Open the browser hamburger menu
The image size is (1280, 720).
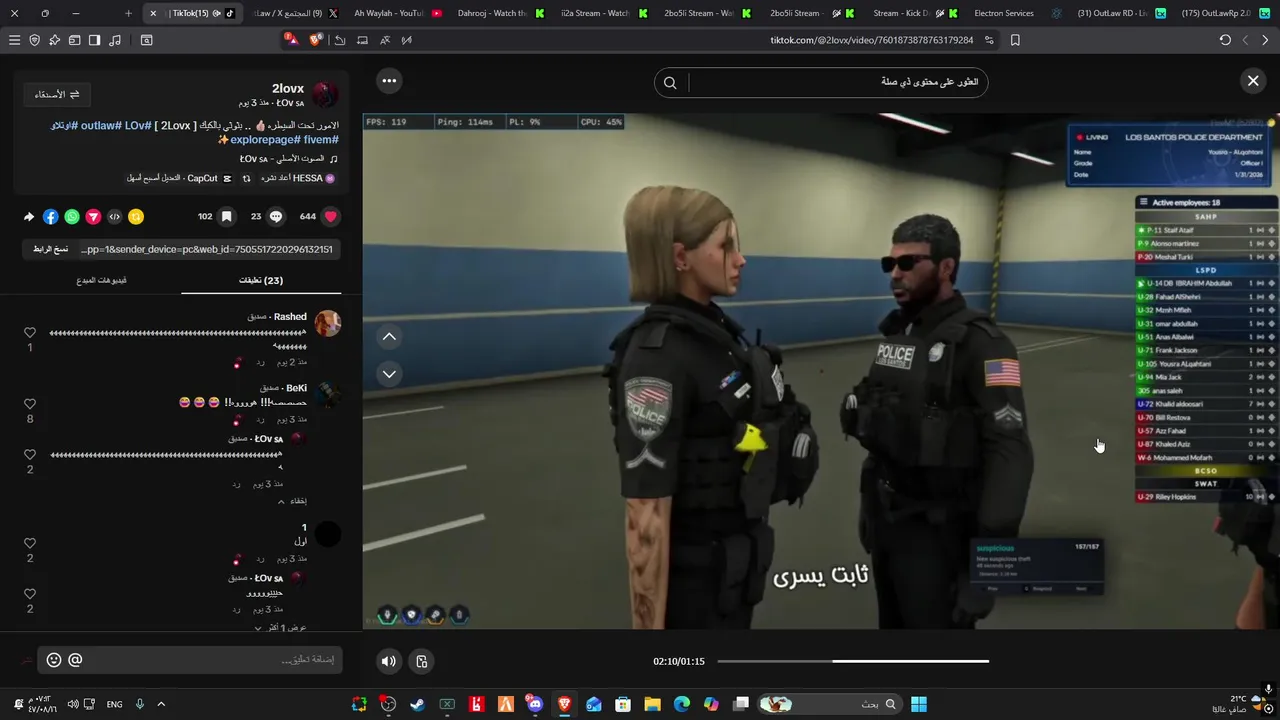(x=14, y=40)
